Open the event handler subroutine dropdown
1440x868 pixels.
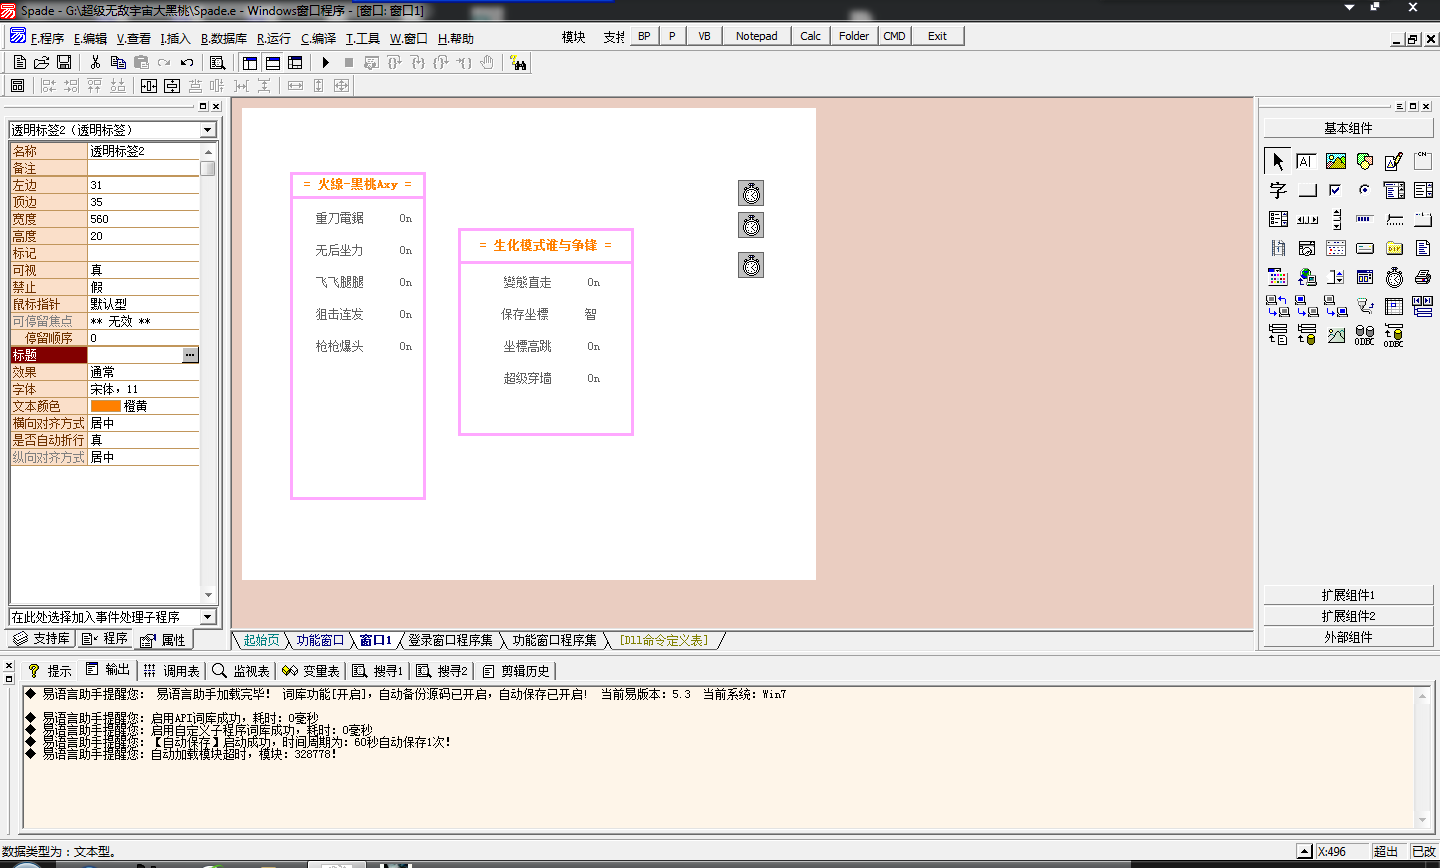tap(208, 617)
